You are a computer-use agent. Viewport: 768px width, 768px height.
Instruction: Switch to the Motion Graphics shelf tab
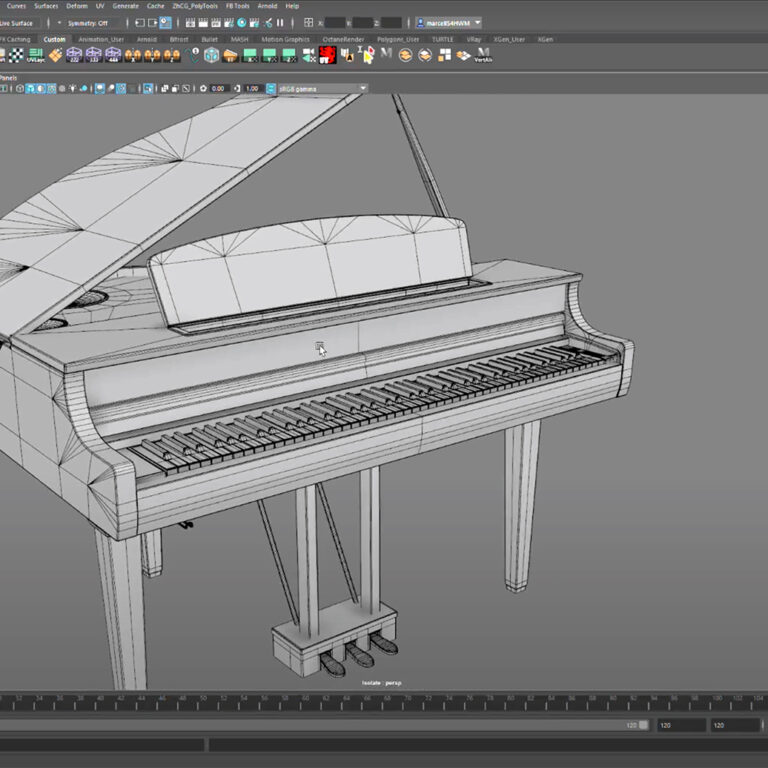tap(285, 39)
